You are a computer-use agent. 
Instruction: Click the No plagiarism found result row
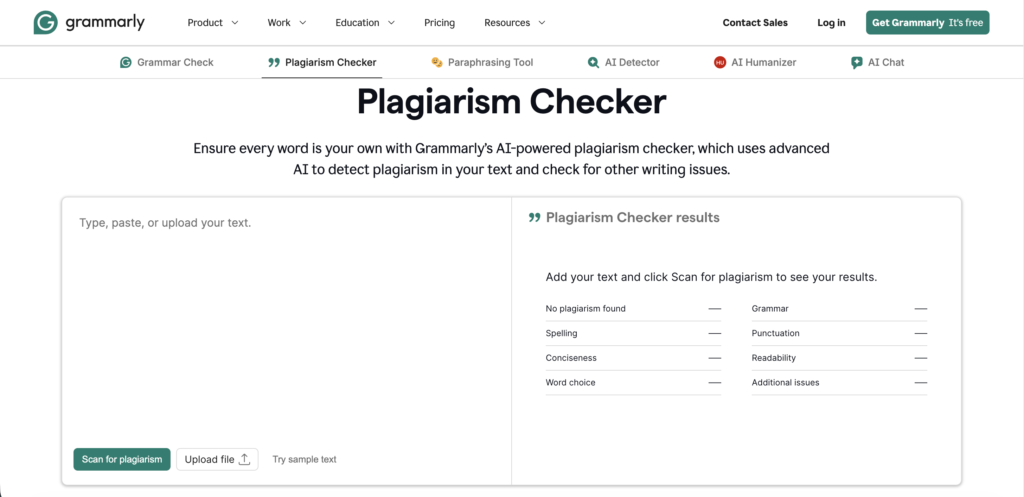pyautogui.click(x=633, y=308)
